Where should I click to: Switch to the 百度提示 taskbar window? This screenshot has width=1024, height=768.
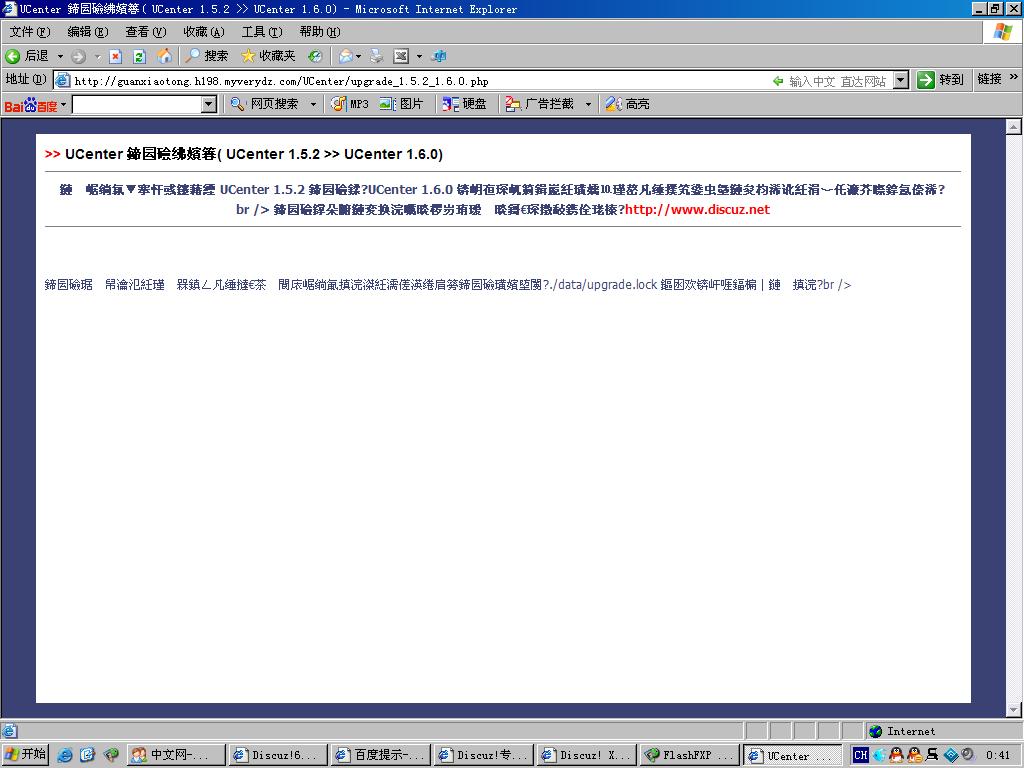[x=380, y=756]
